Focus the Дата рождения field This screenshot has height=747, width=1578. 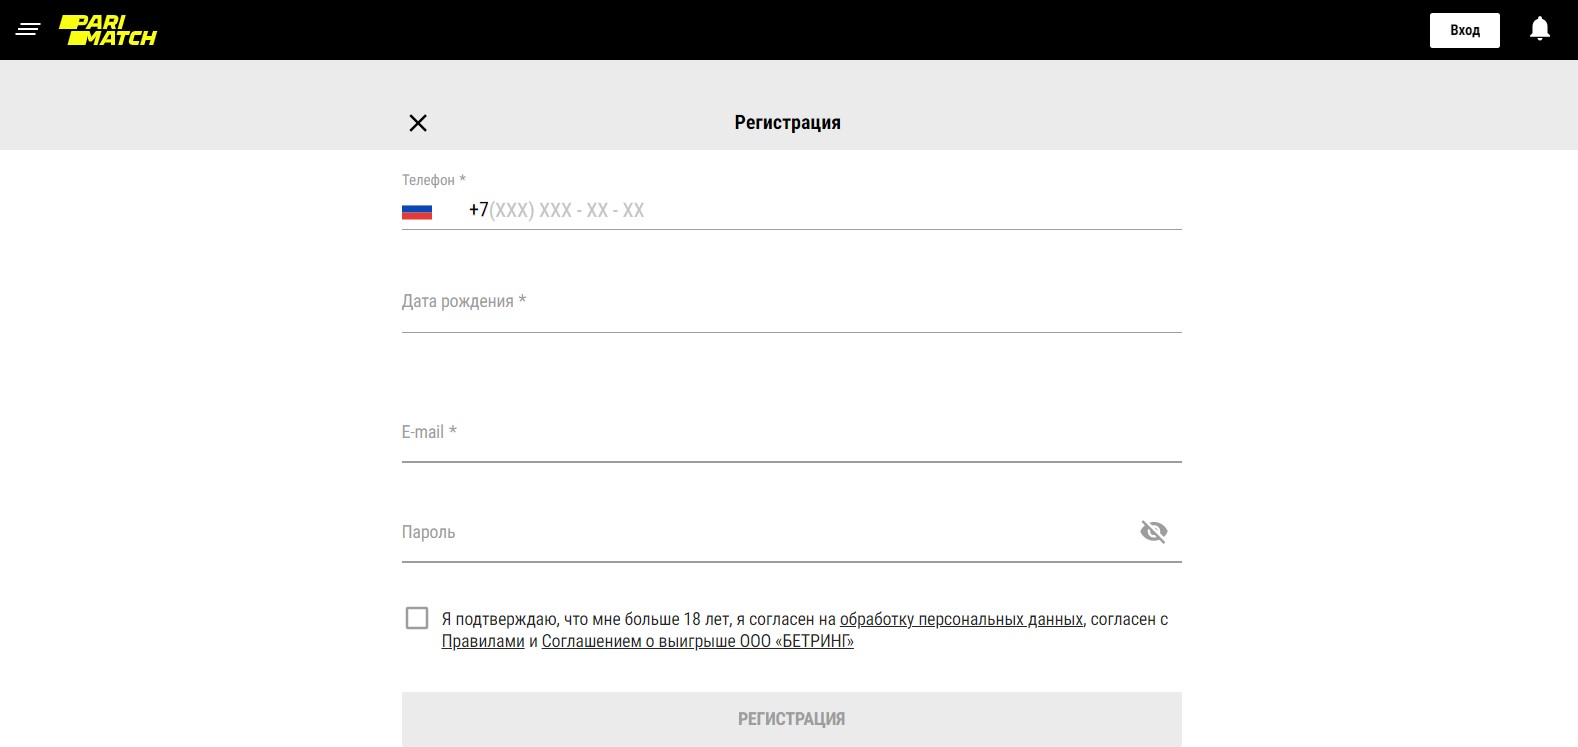(x=792, y=302)
